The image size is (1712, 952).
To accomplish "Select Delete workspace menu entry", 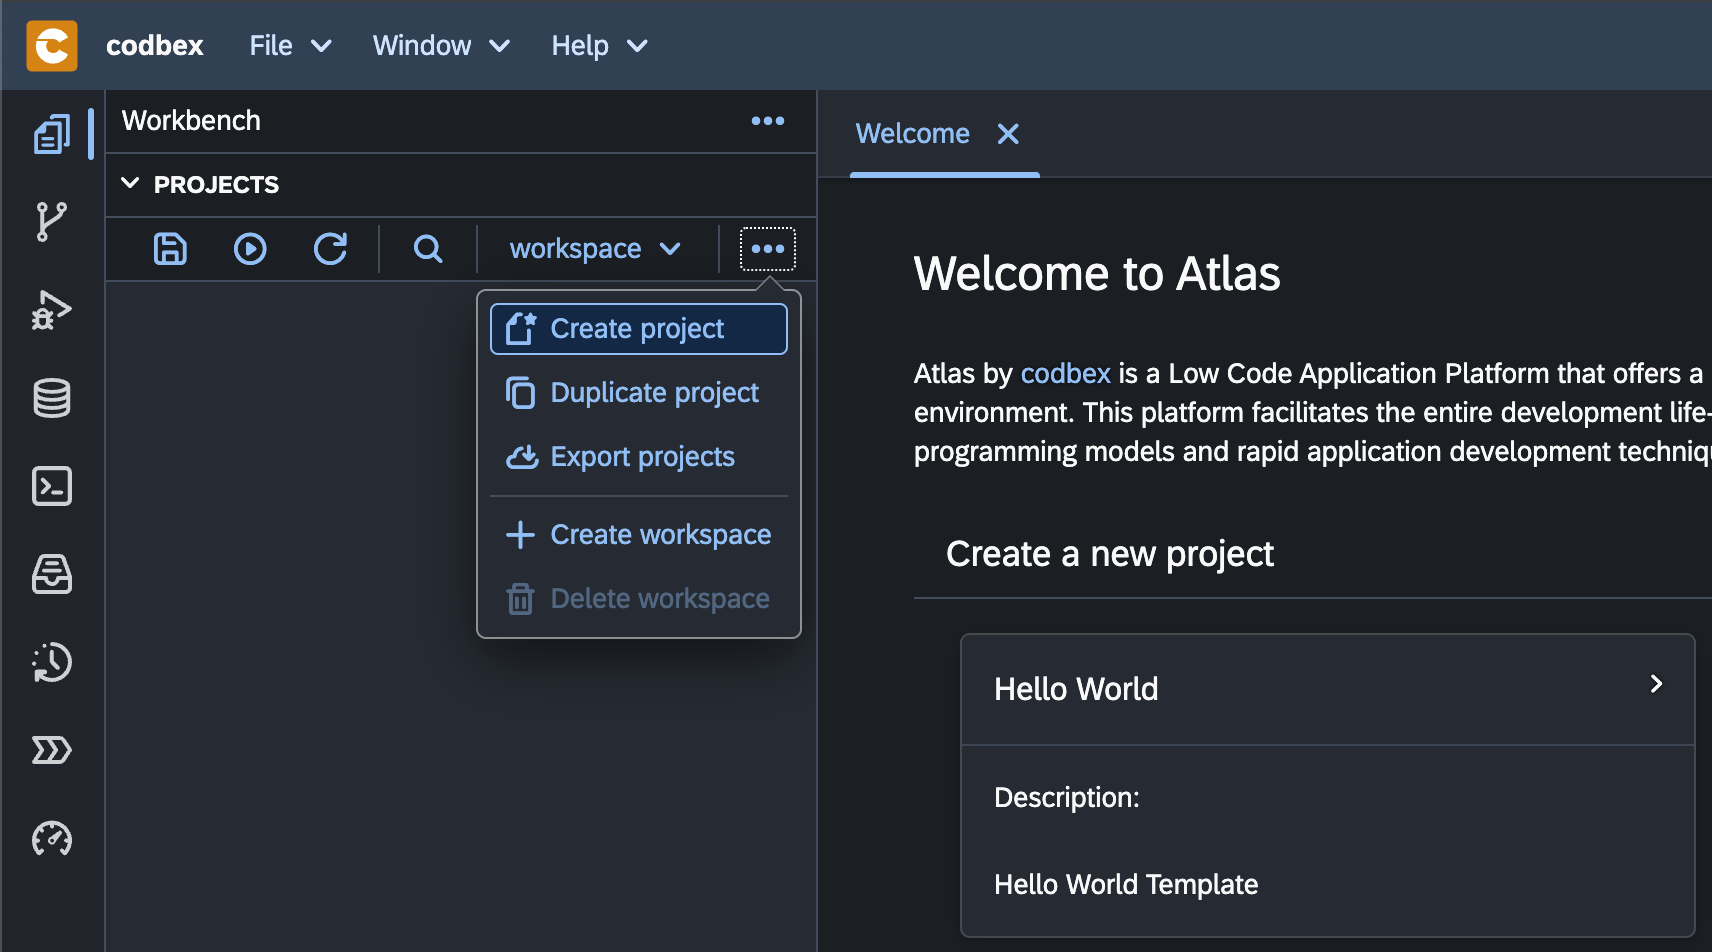I will click(639, 599).
